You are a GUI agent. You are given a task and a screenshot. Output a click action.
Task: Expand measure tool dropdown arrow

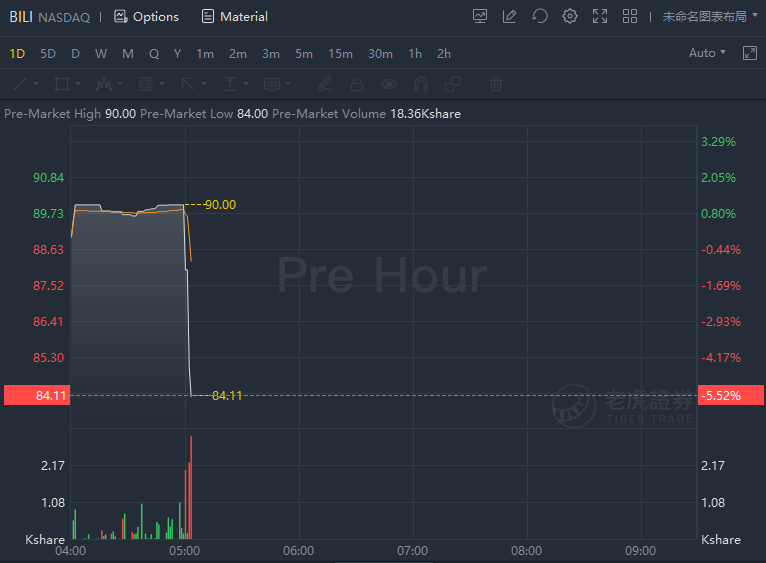pyautogui.click(x=246, y=84)
